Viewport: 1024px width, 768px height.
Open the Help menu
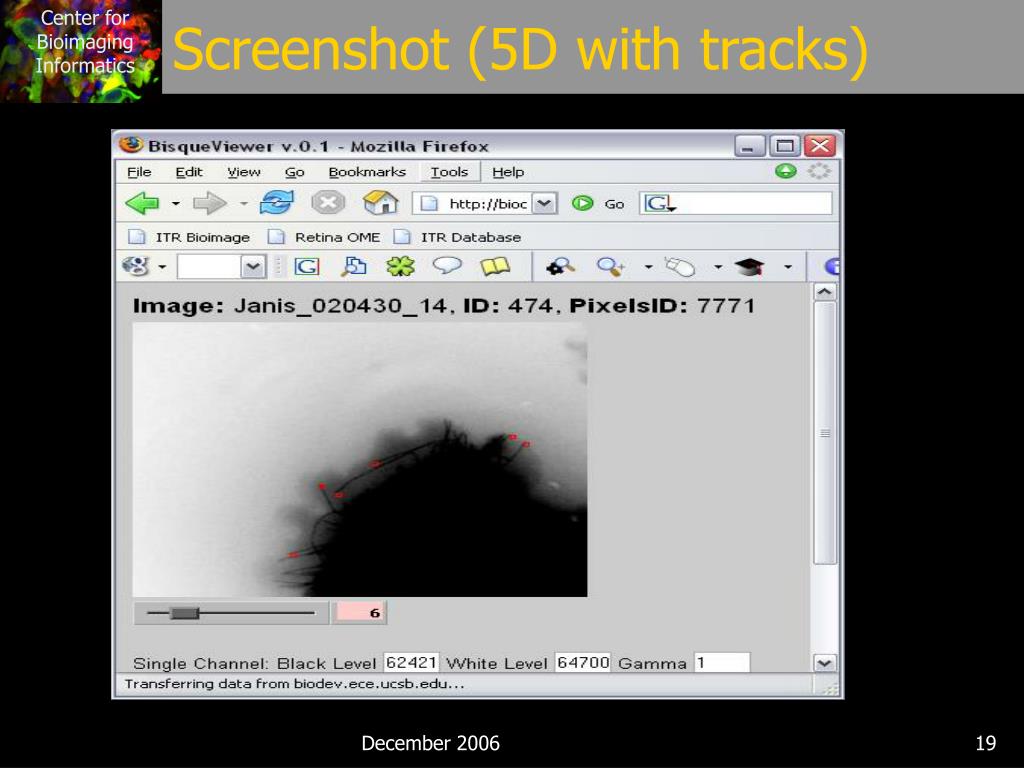pyautogui.click(x=508, y=172)
